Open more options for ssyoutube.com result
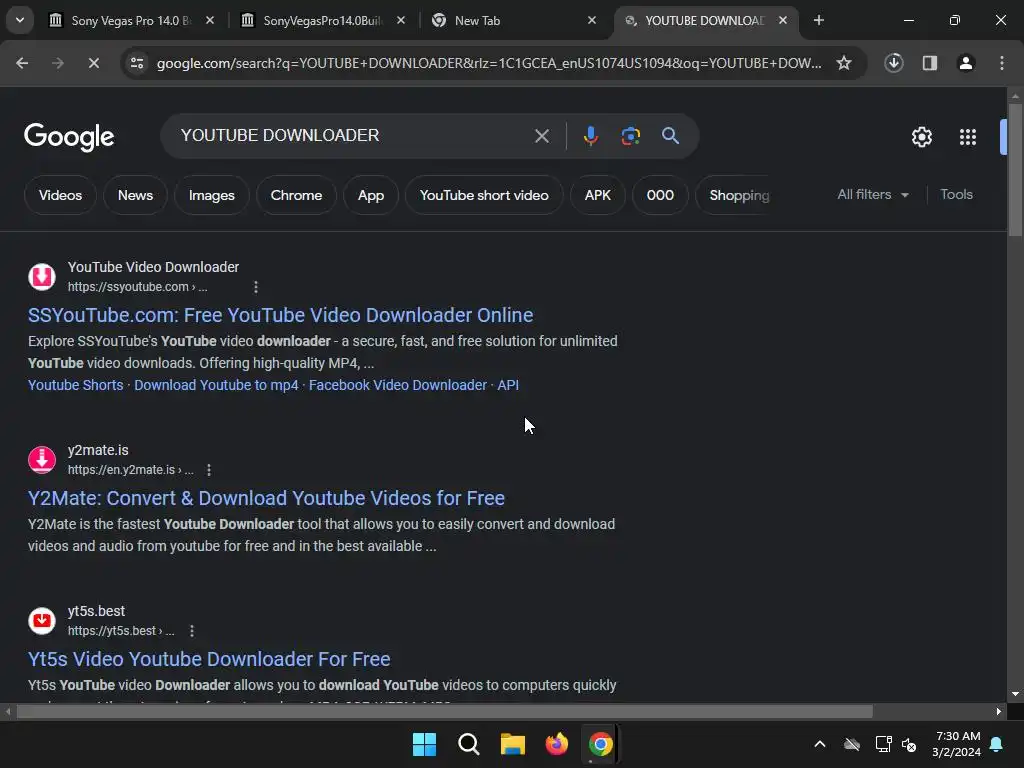 [256, 287]
